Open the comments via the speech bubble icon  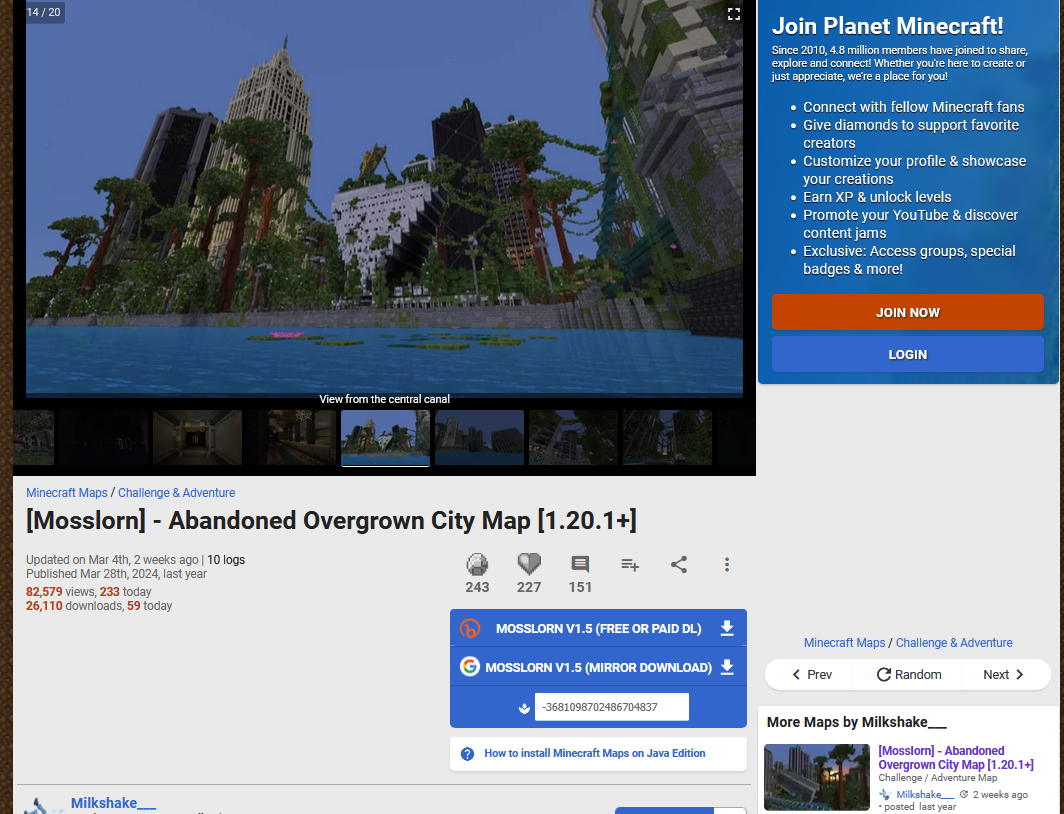pos(580,564)
